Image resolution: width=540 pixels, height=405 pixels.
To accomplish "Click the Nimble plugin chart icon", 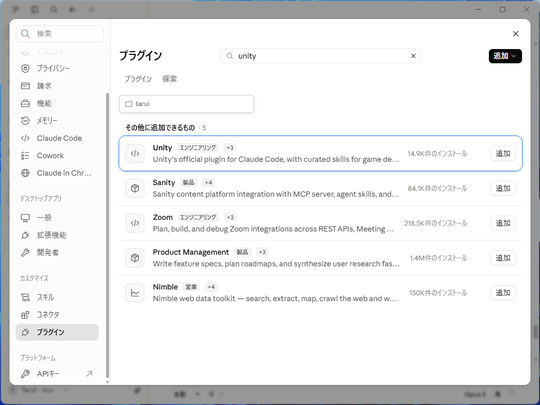I will (x=135, y=293).
